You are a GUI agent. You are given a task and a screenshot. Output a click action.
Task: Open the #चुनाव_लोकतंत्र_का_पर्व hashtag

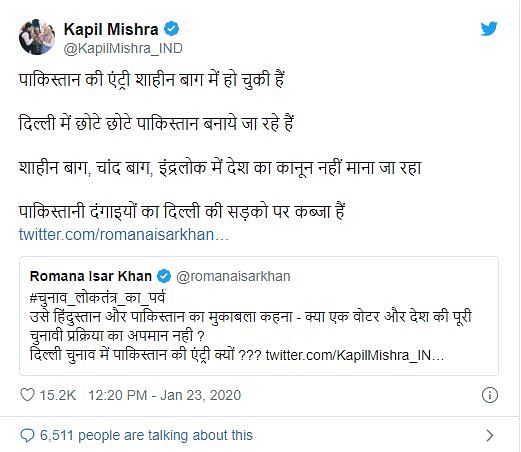[97, 298]
